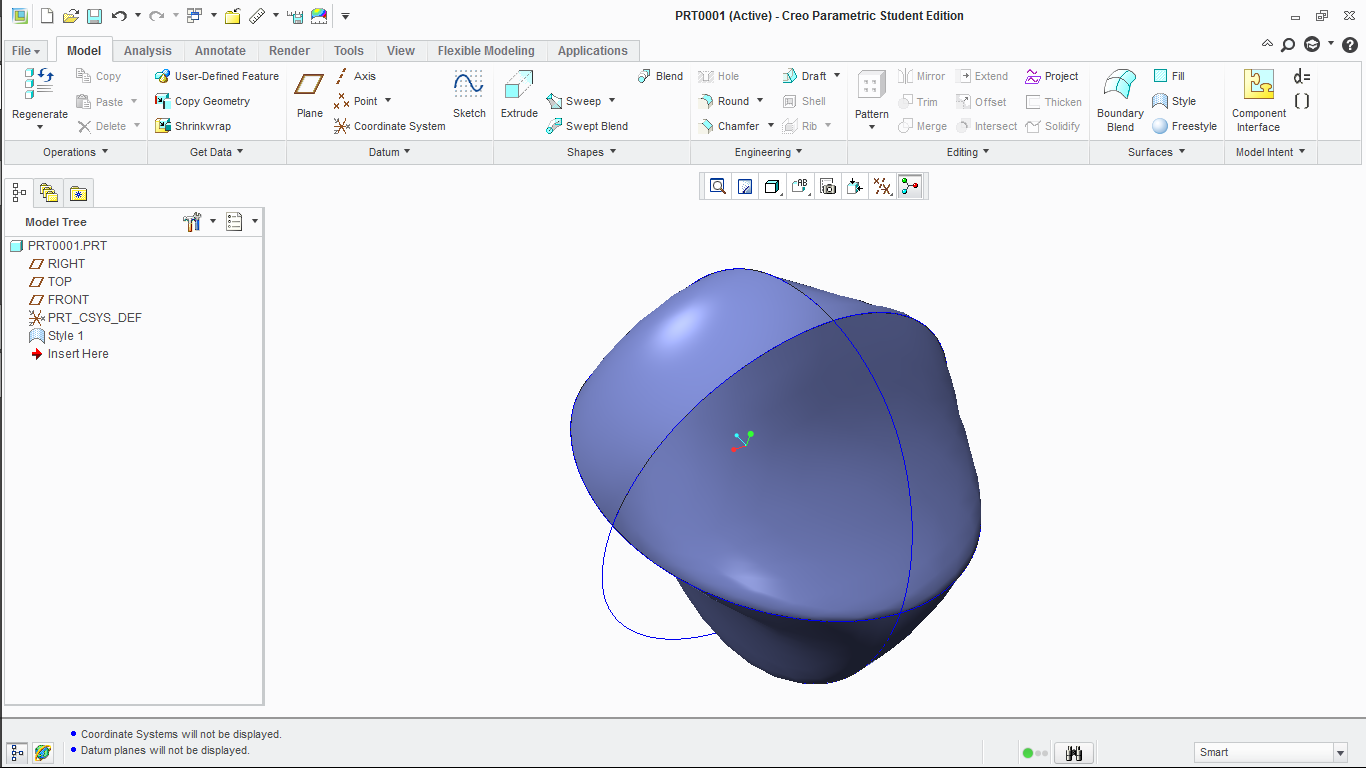This screenshot has width=1366, height=768.
Task: Switch to the Annotate tab
Action: coord(220,51)
